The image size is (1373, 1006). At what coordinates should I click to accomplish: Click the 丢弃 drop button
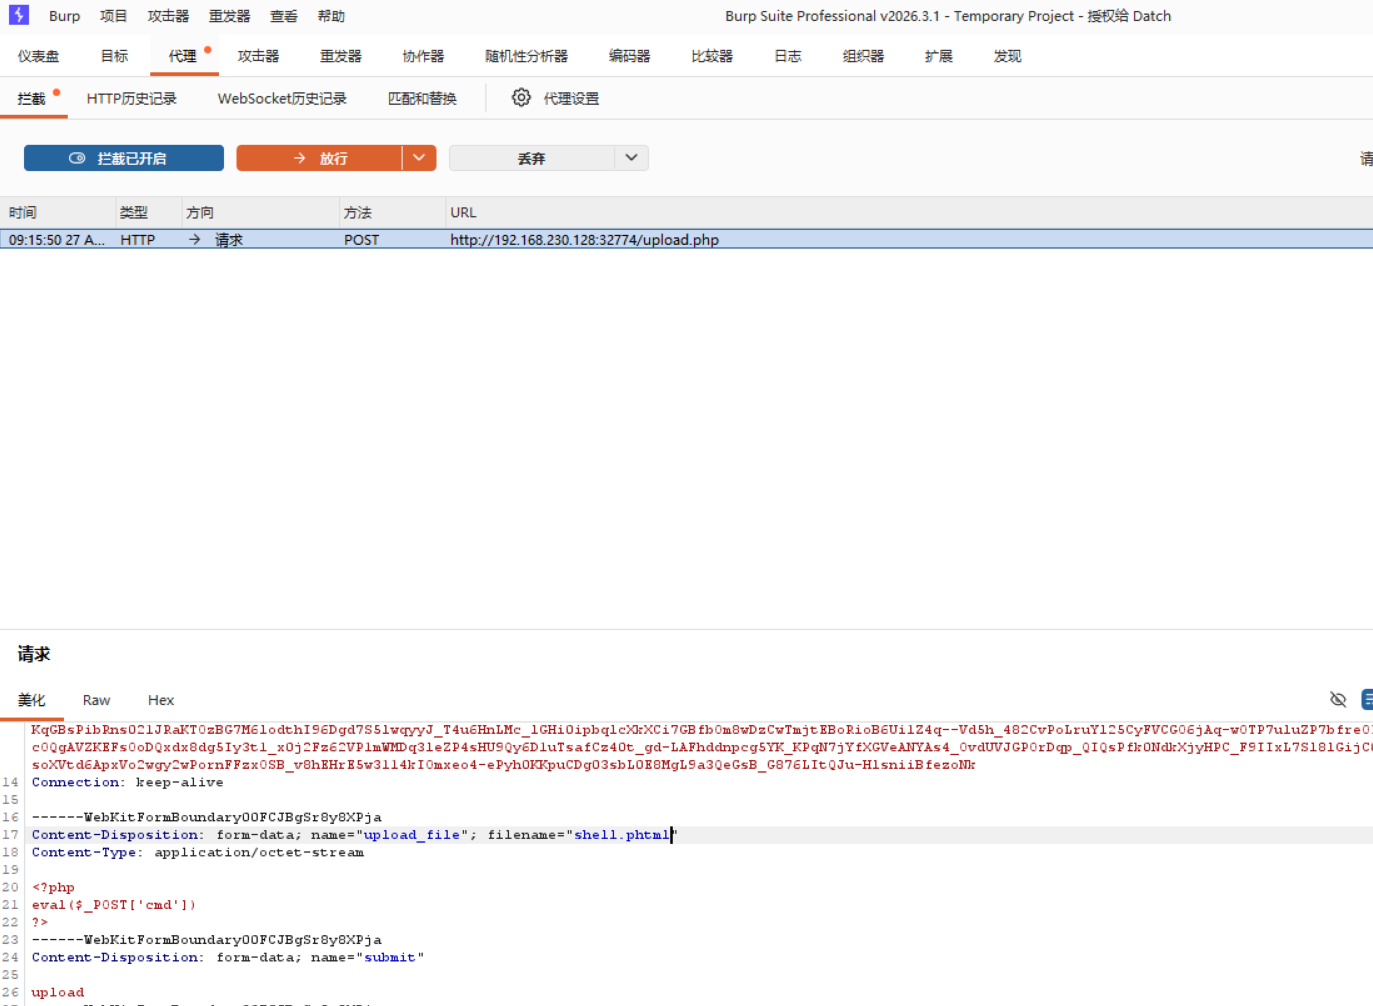tap(531, 158)
